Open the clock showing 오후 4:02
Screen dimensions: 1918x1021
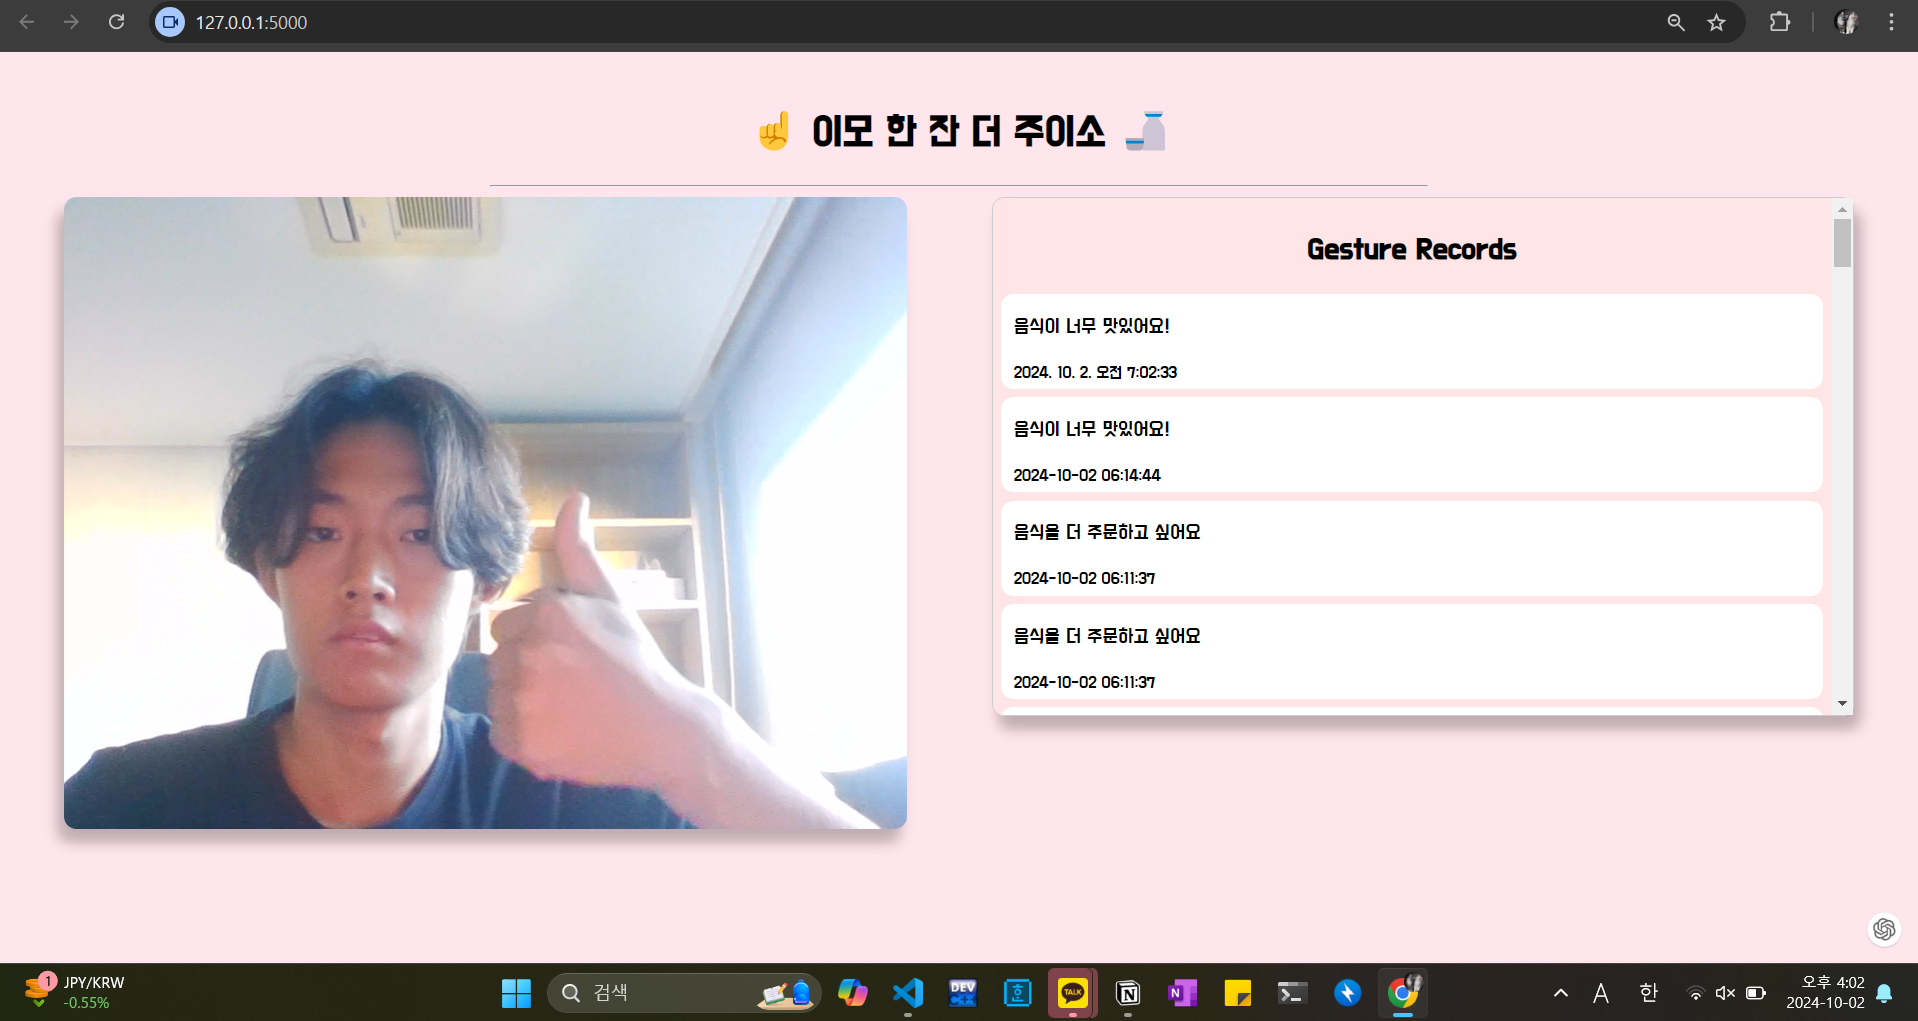point(1825,993)
